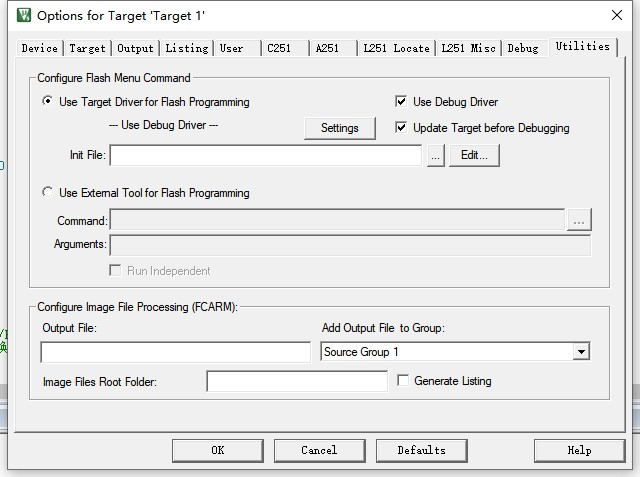Click the Output File text box
The height and width of the screenshot is (477, 640).
176,352
